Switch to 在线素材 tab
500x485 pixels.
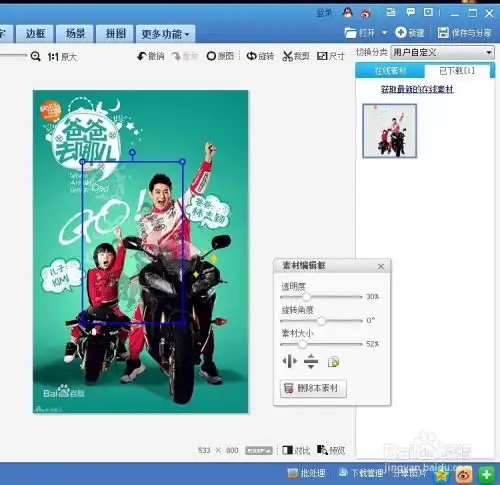390,71
